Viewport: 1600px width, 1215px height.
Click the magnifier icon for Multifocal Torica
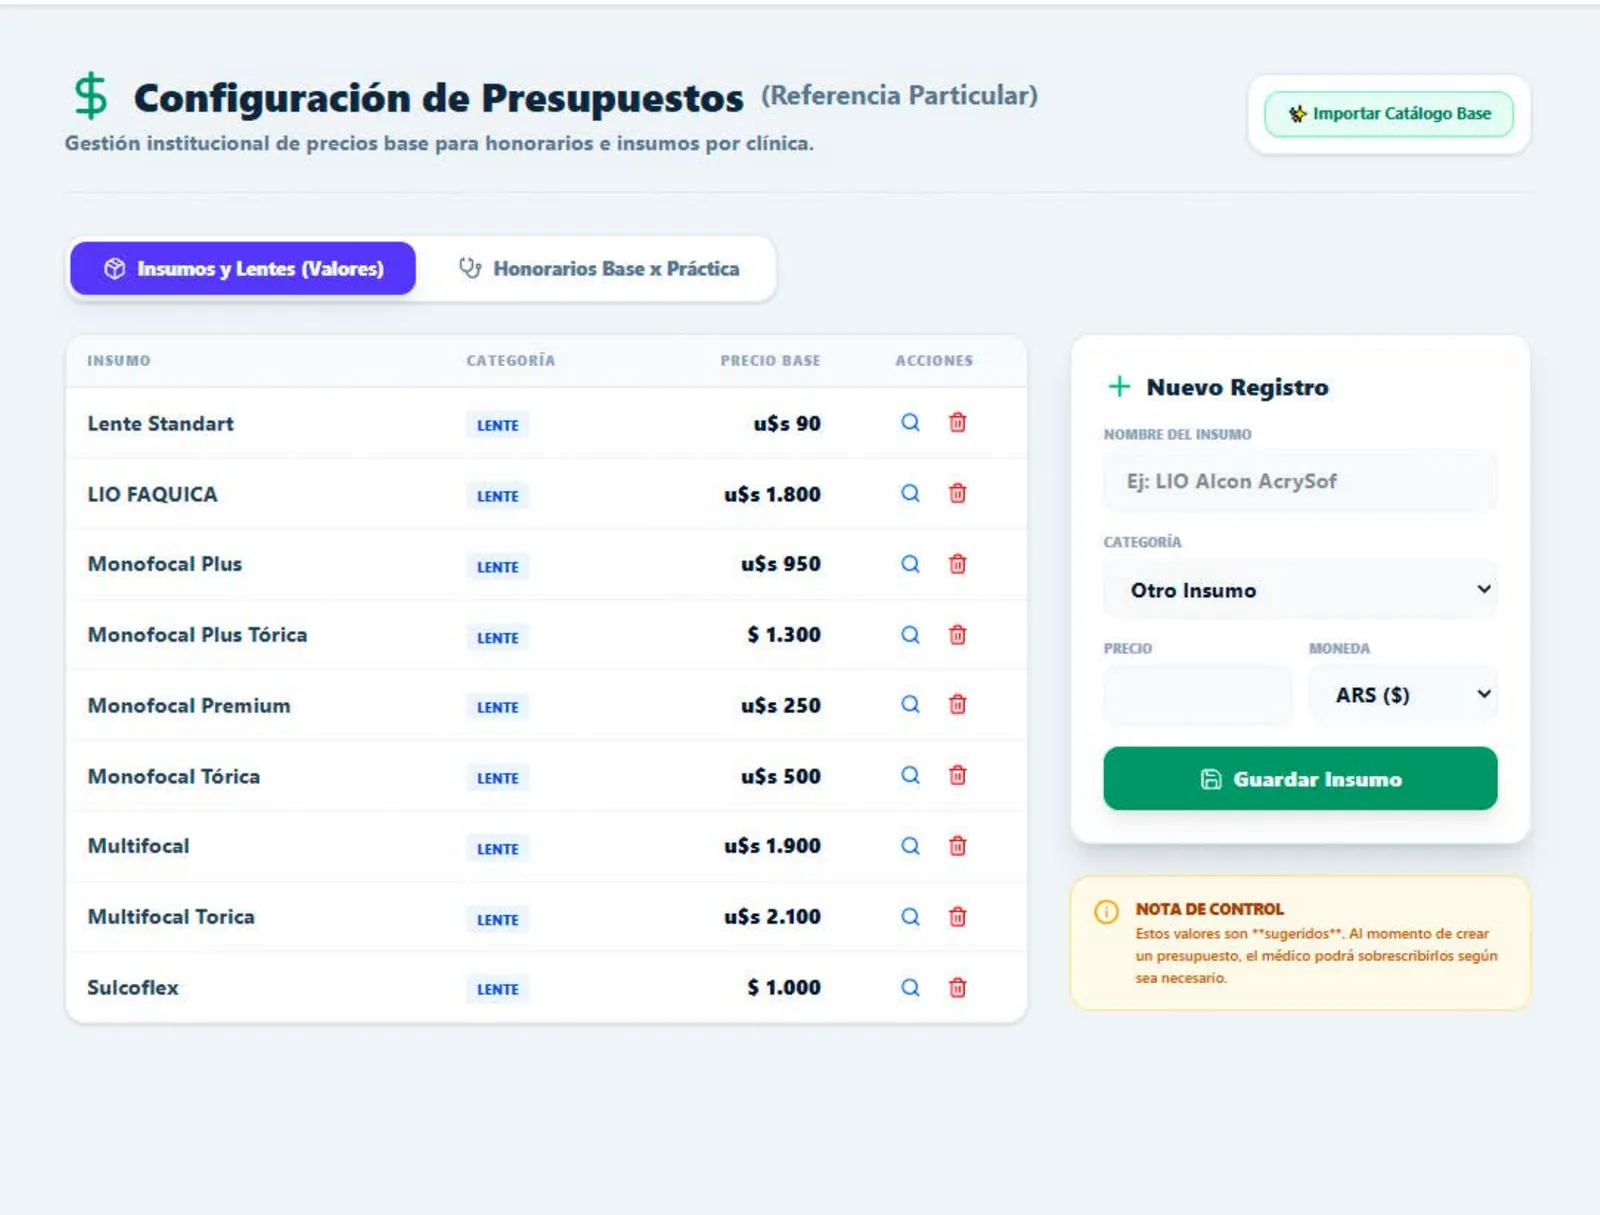[x=910, y=917]
